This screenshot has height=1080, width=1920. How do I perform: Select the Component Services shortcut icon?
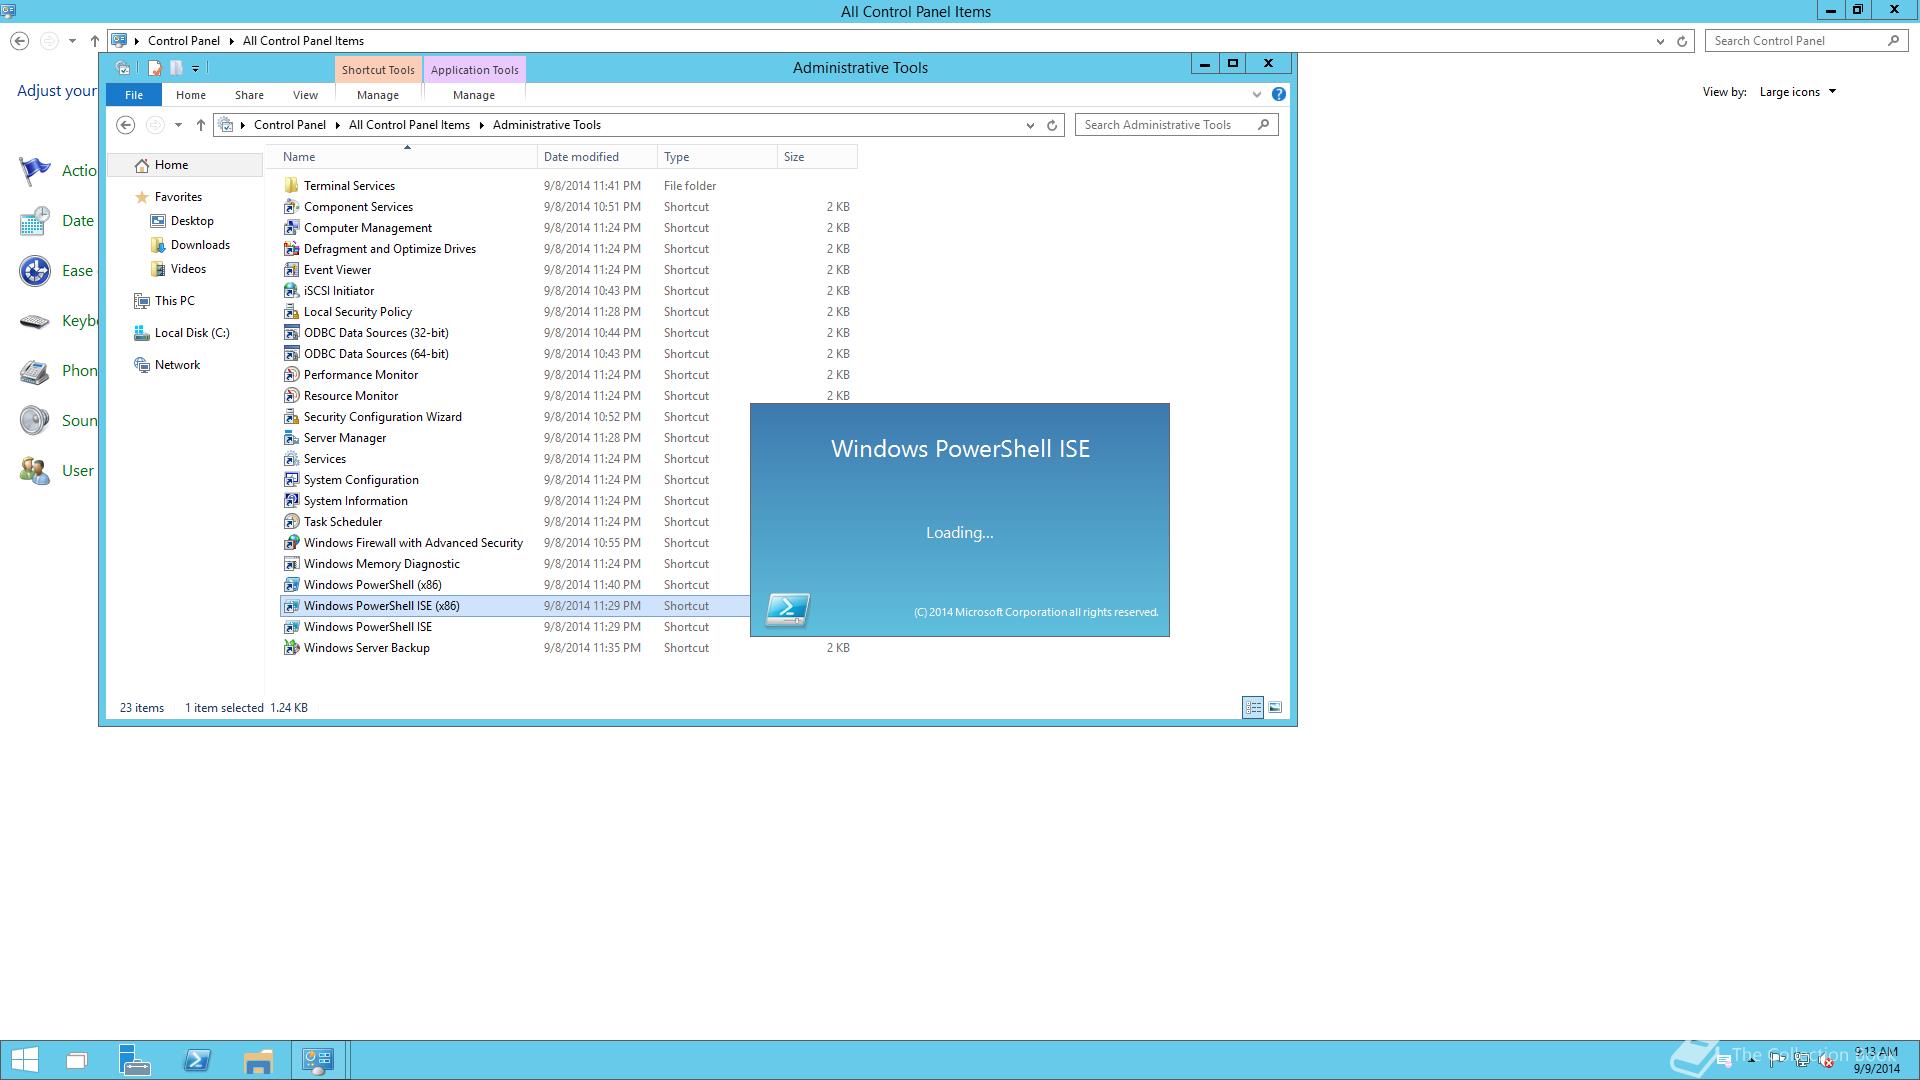pyautogui.click(x=291, y=207)
